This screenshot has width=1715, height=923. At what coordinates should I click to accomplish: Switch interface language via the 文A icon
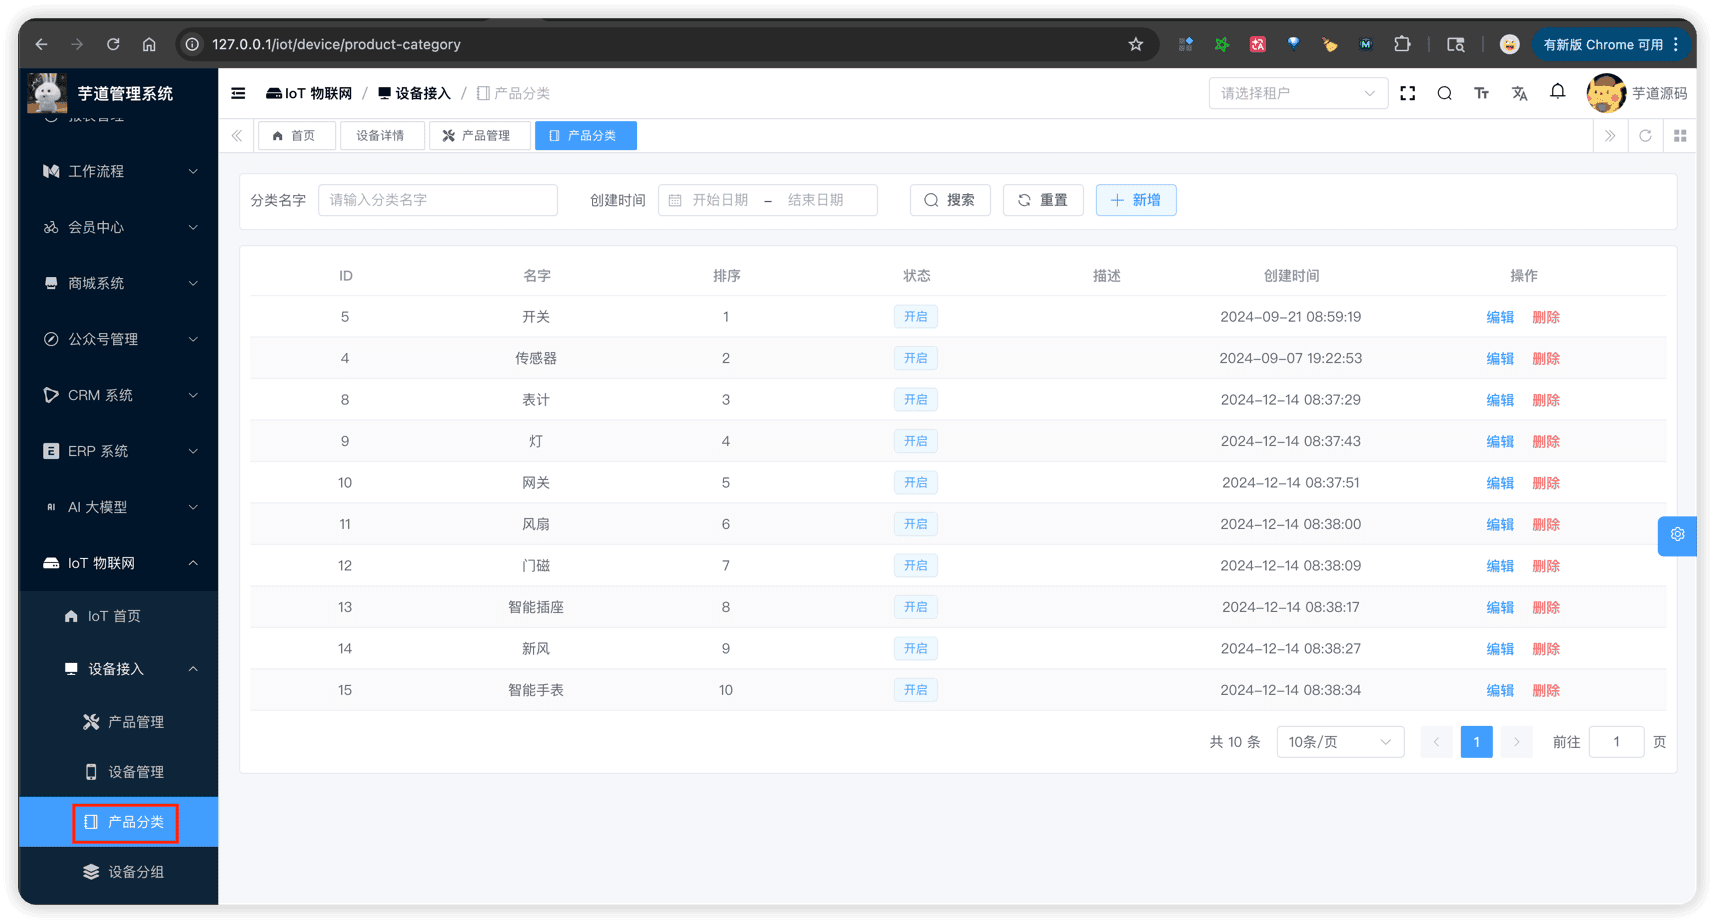click(1519, 93)
